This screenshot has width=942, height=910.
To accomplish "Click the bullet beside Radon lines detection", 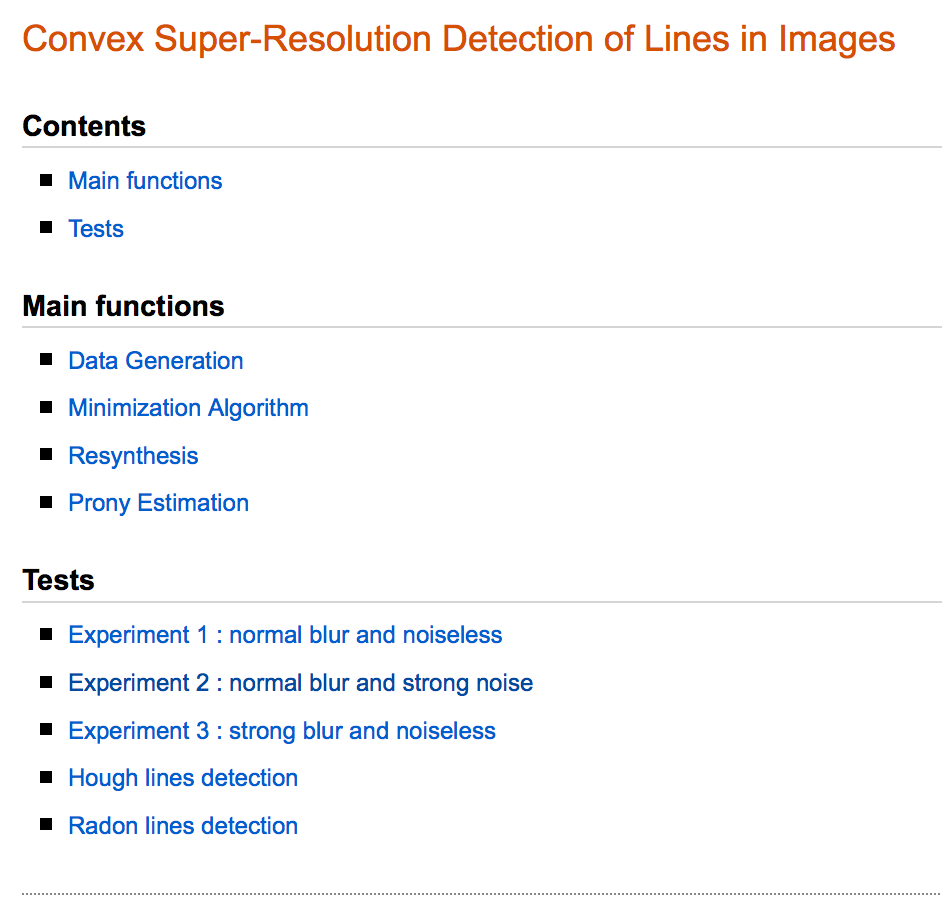I will pos(46,824).
